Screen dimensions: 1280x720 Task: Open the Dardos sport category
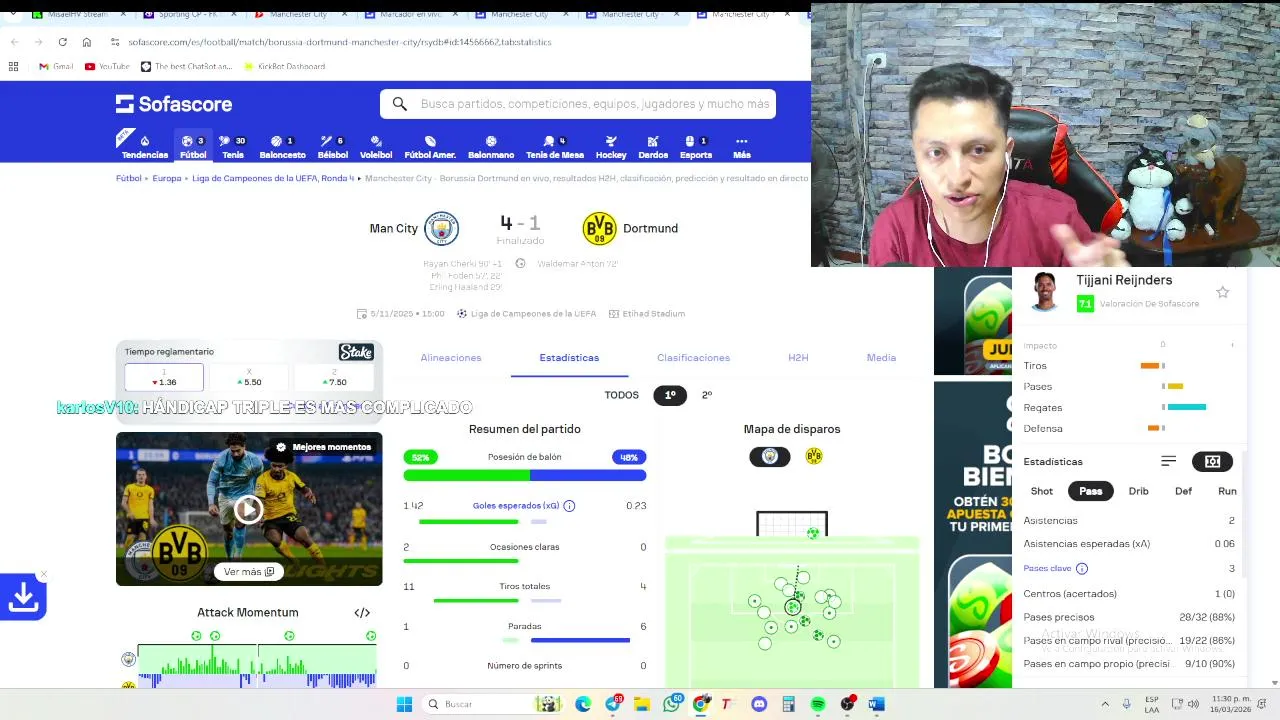653,147
